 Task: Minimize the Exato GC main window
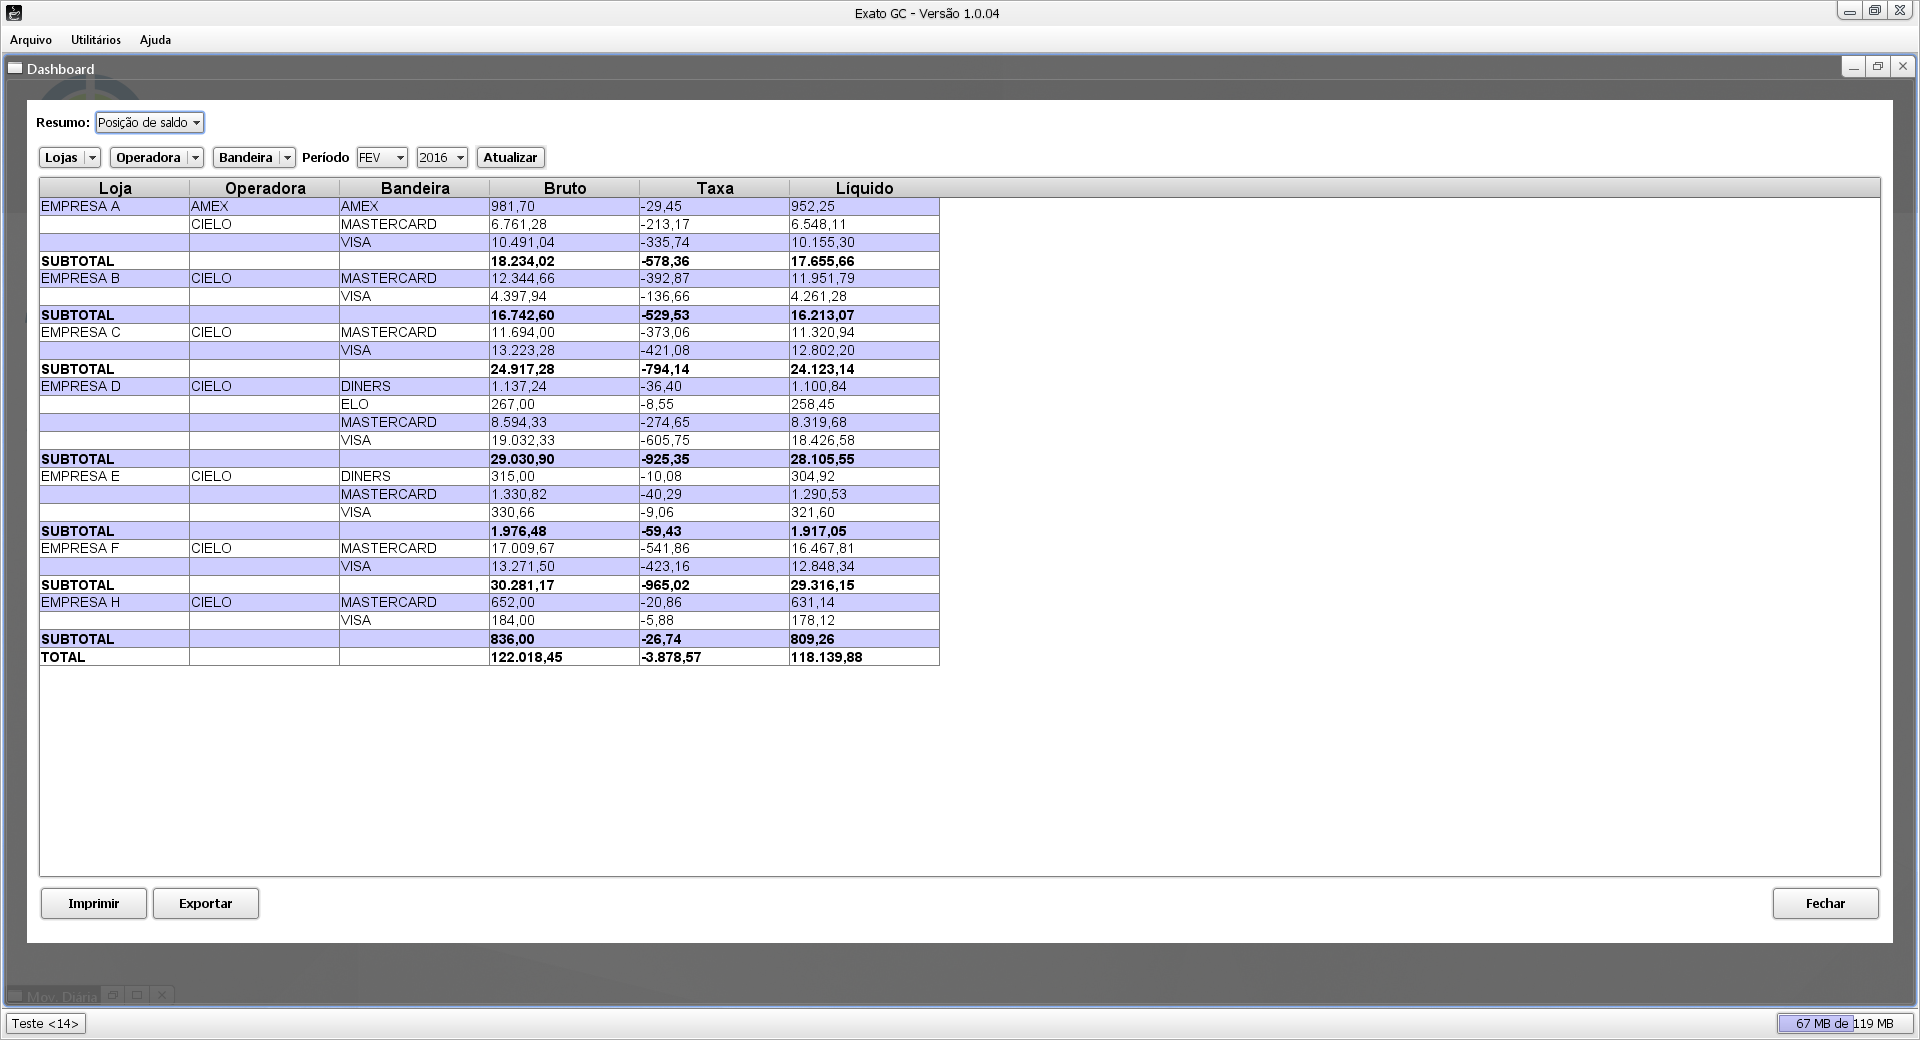point(1850,11)
